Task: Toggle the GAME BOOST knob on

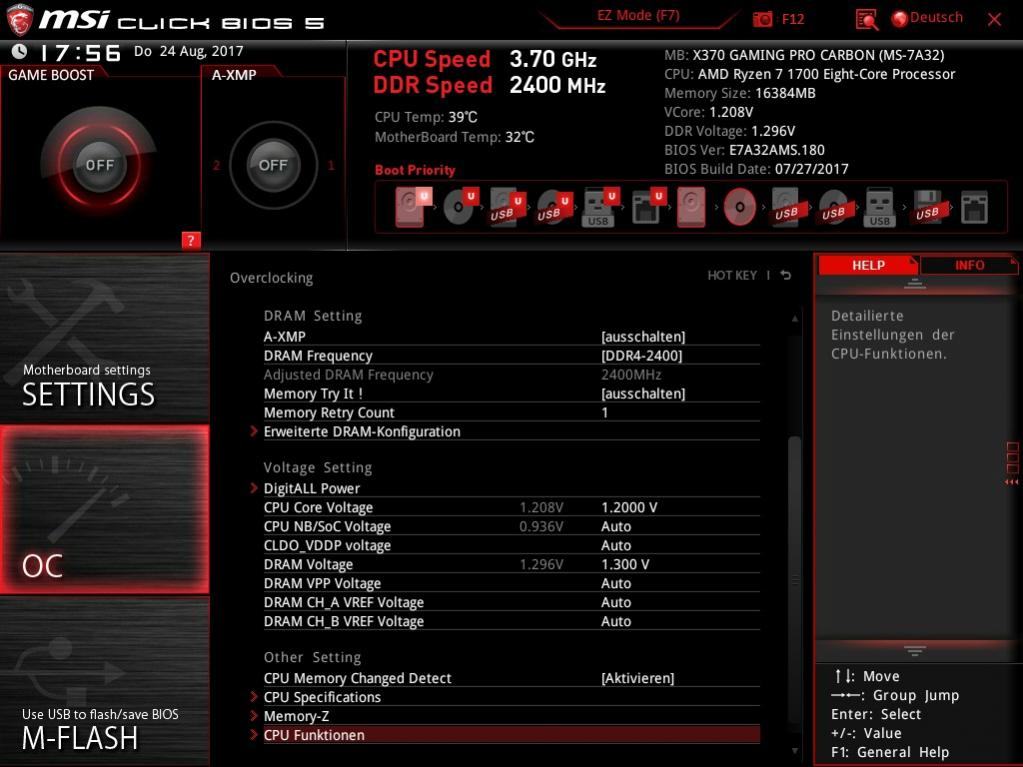Action: coord(99,164)
